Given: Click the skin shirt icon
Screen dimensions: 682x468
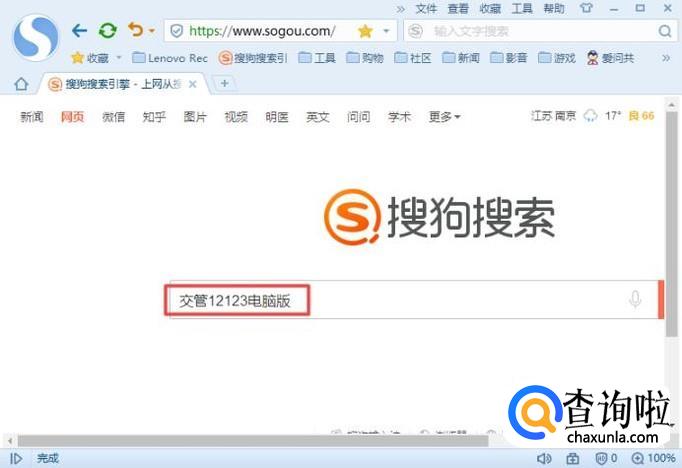Looking at the screenshot, I should pyautogui.click(x=586, y=8).
